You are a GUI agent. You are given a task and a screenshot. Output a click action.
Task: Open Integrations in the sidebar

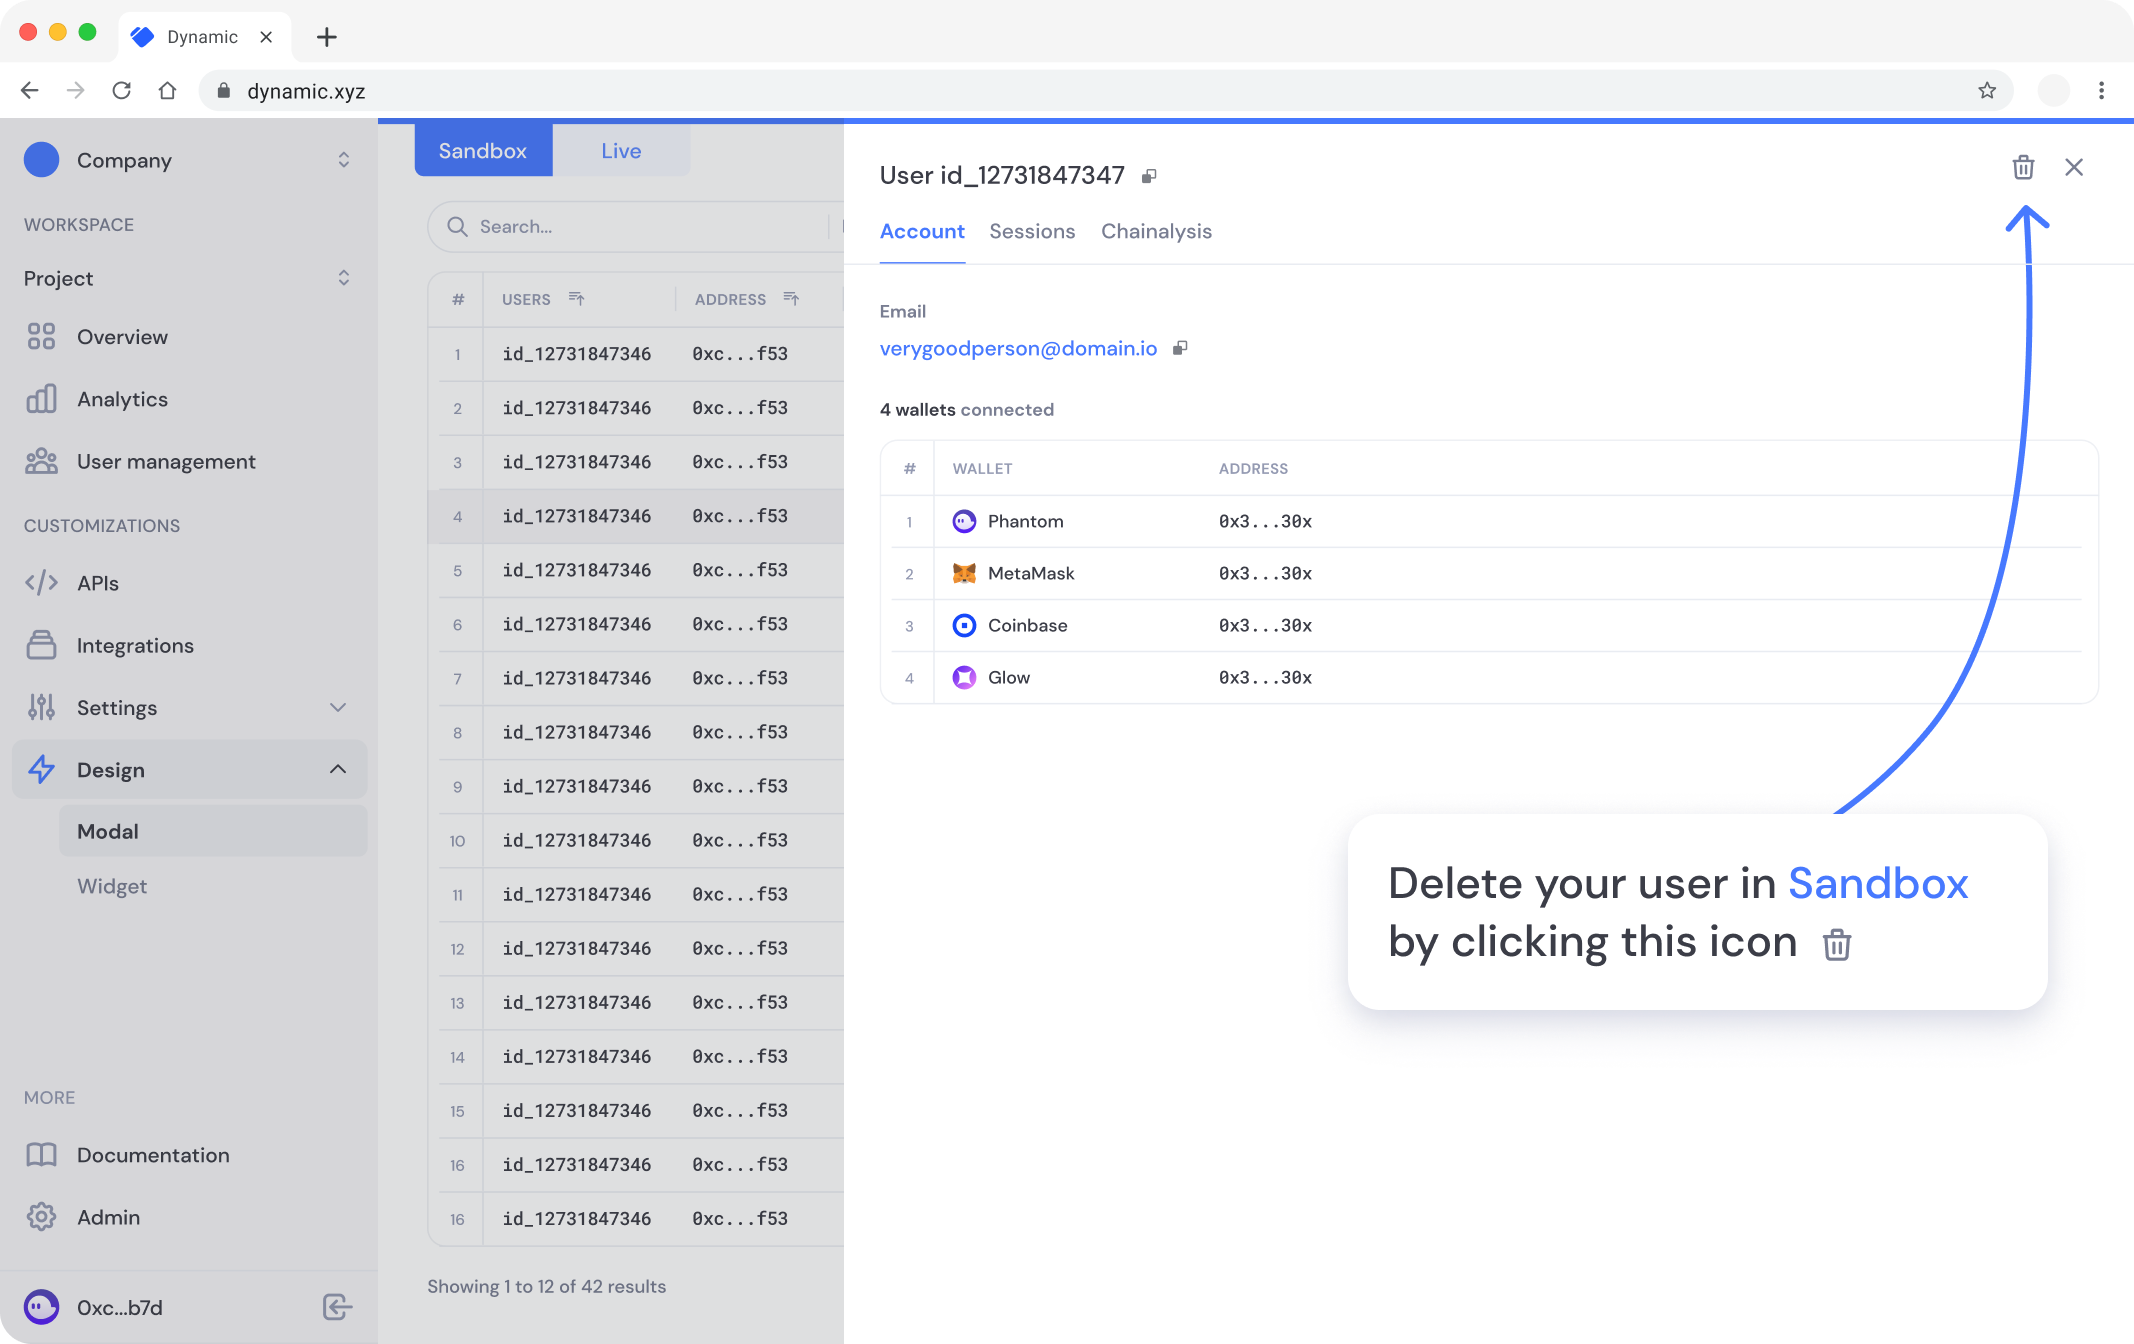(x=135, y=645)
